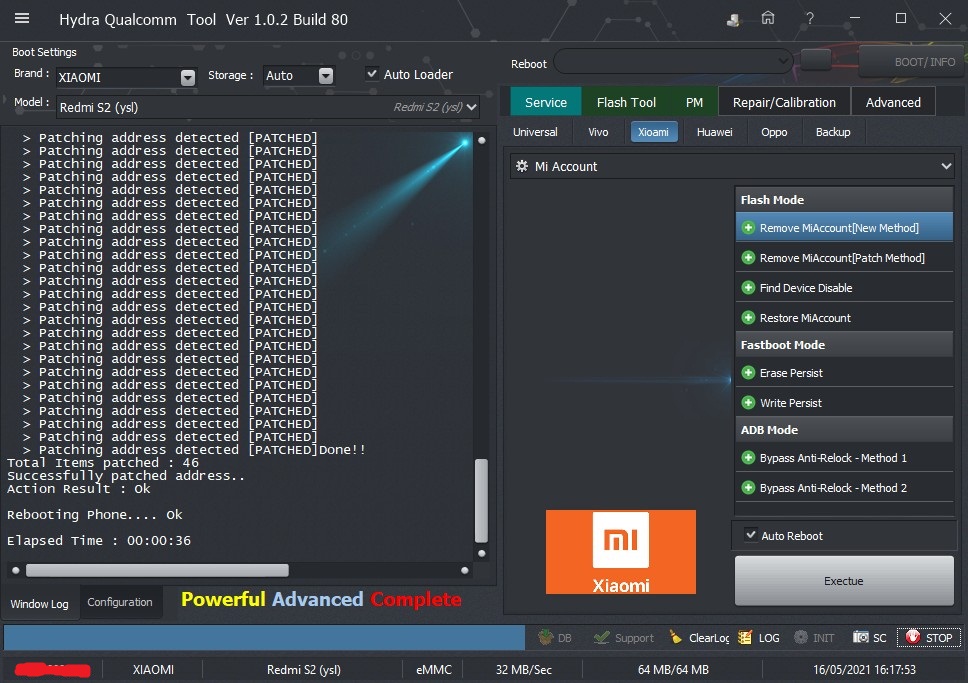
Task: Click the green plus icon for Remove MiAccount[Patch Method]
Action: [x=748, y=258]
